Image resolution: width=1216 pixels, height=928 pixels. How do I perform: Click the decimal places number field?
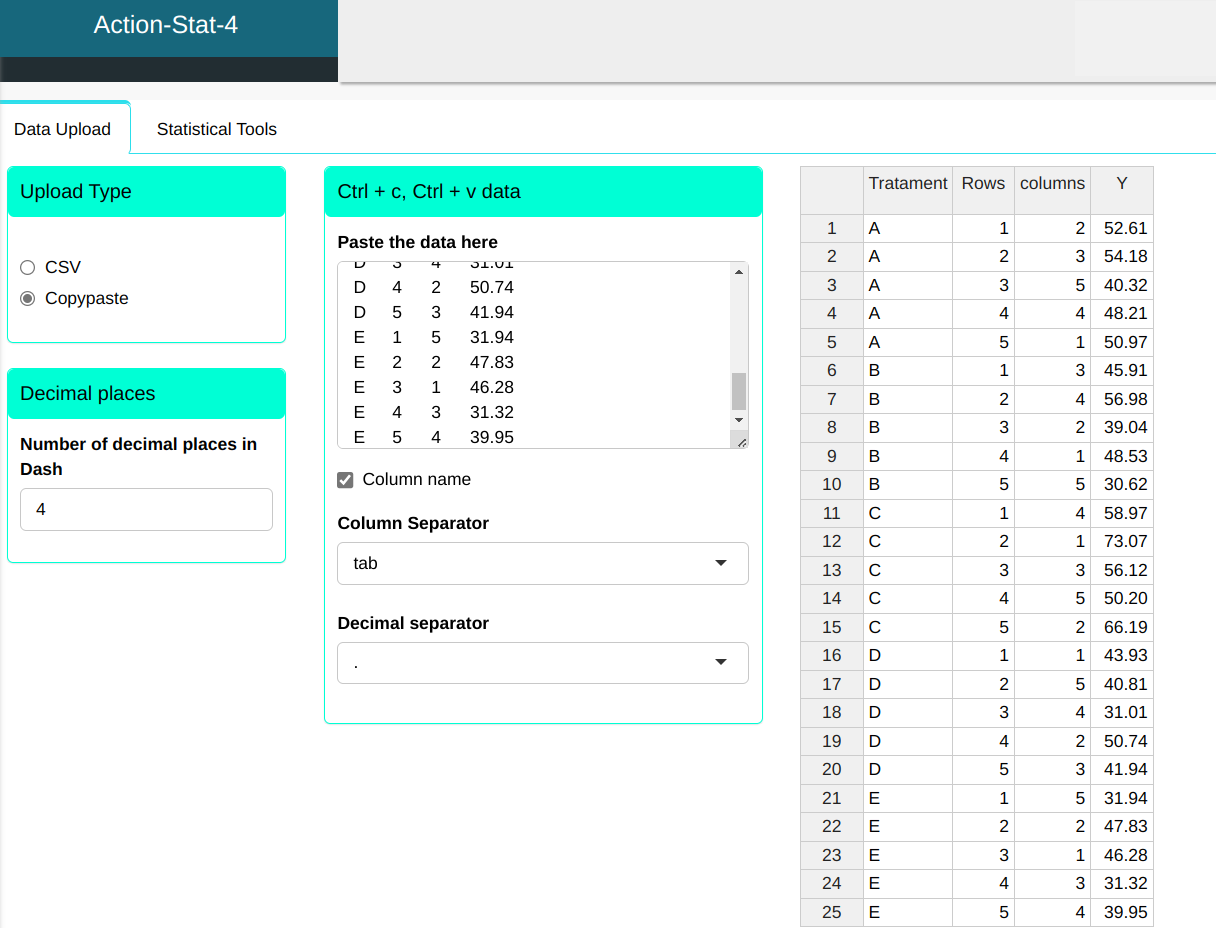click(x=146, y=509)
